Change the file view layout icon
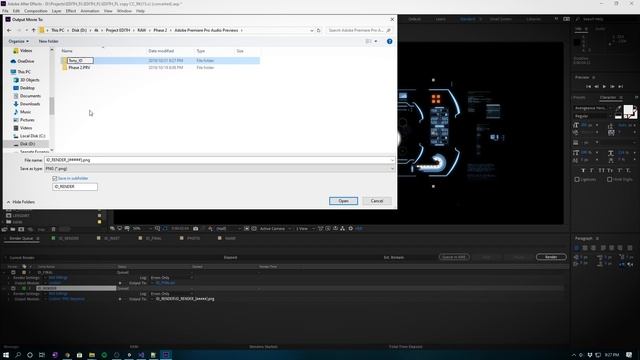 [x=369, y=41]
